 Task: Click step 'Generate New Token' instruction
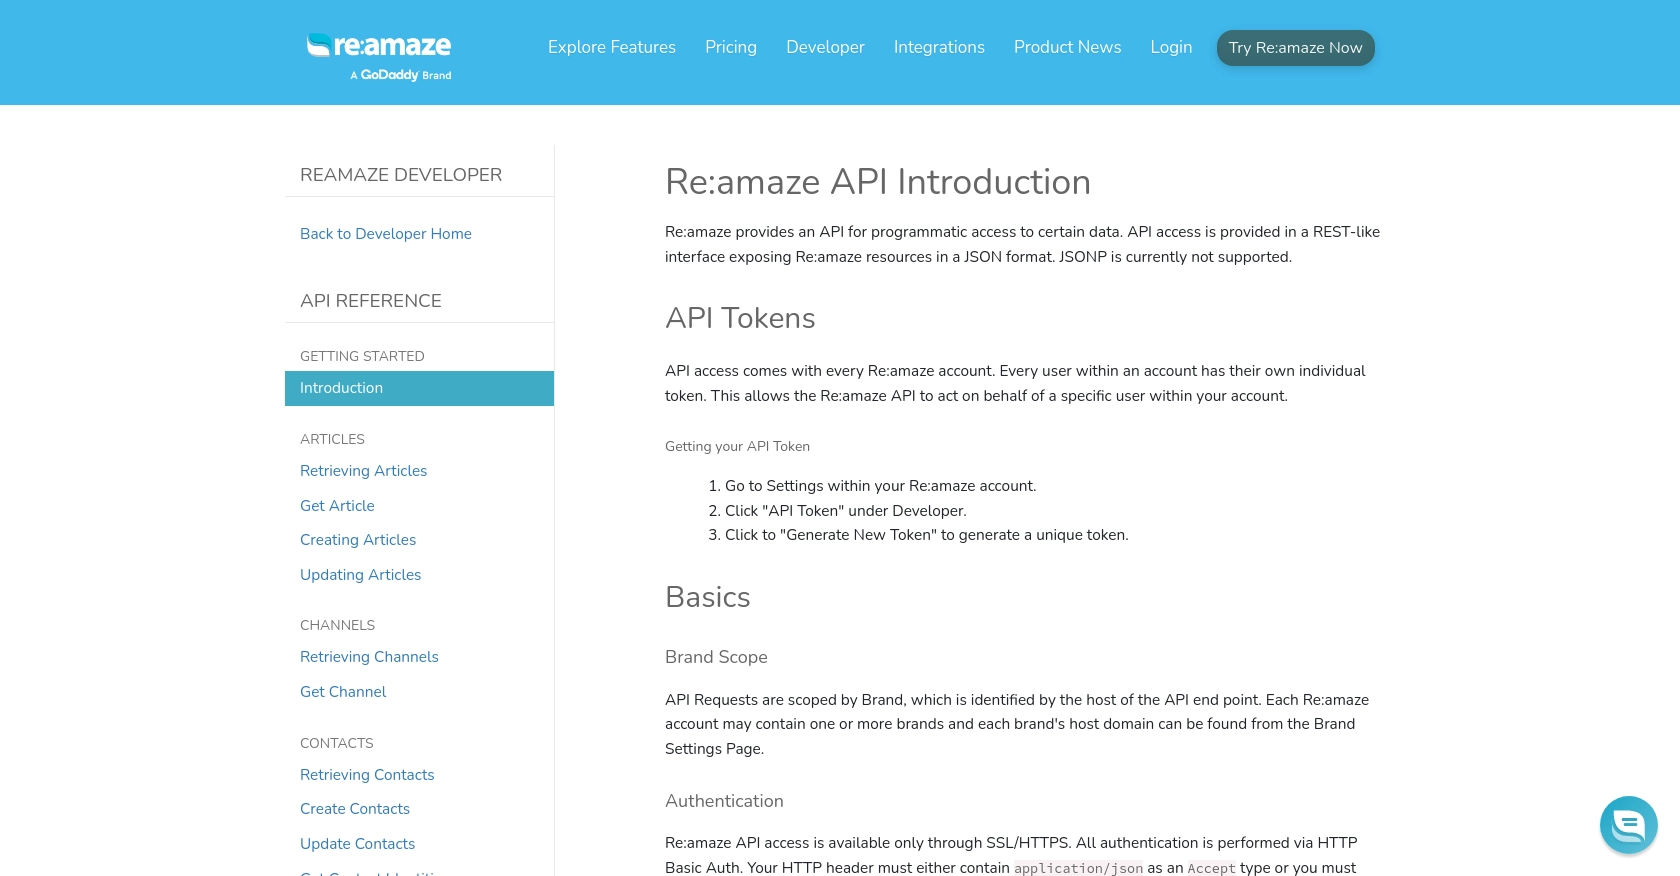(x=926, y=535)
